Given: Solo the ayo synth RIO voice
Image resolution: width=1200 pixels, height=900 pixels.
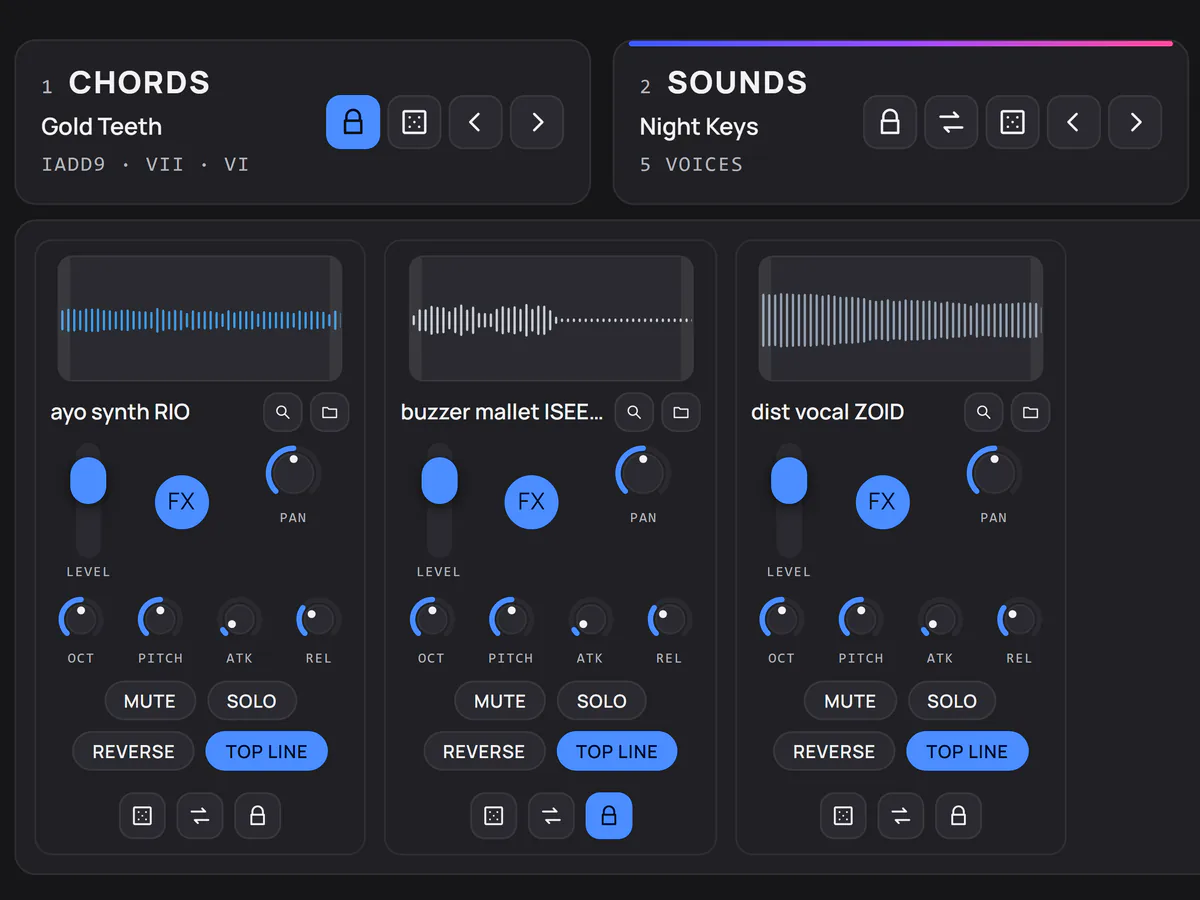Looking at the screenshot, I should click(x=252, y=701).
